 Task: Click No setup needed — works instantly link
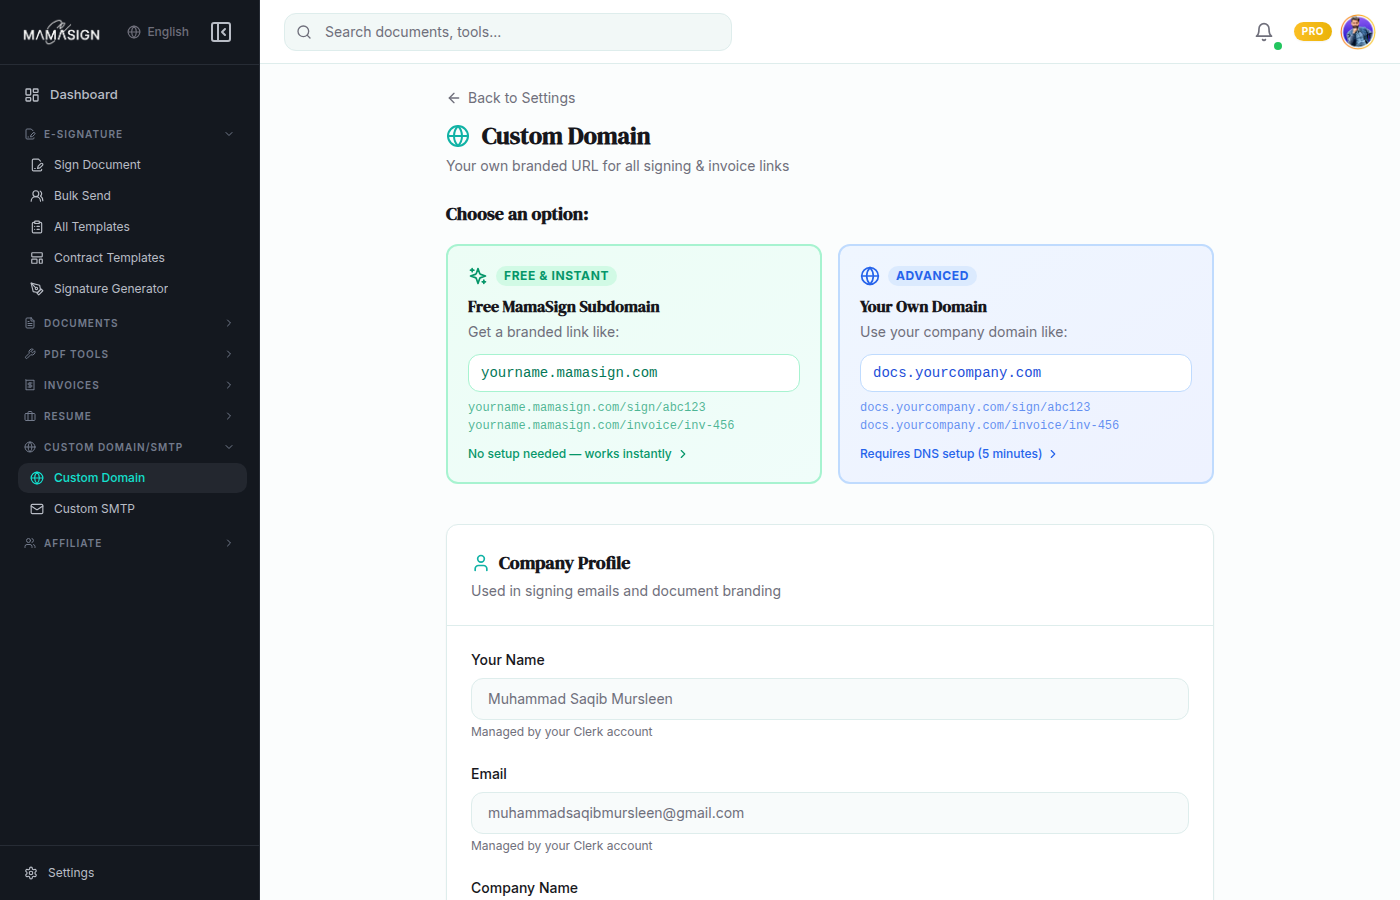tap(577, 454)
